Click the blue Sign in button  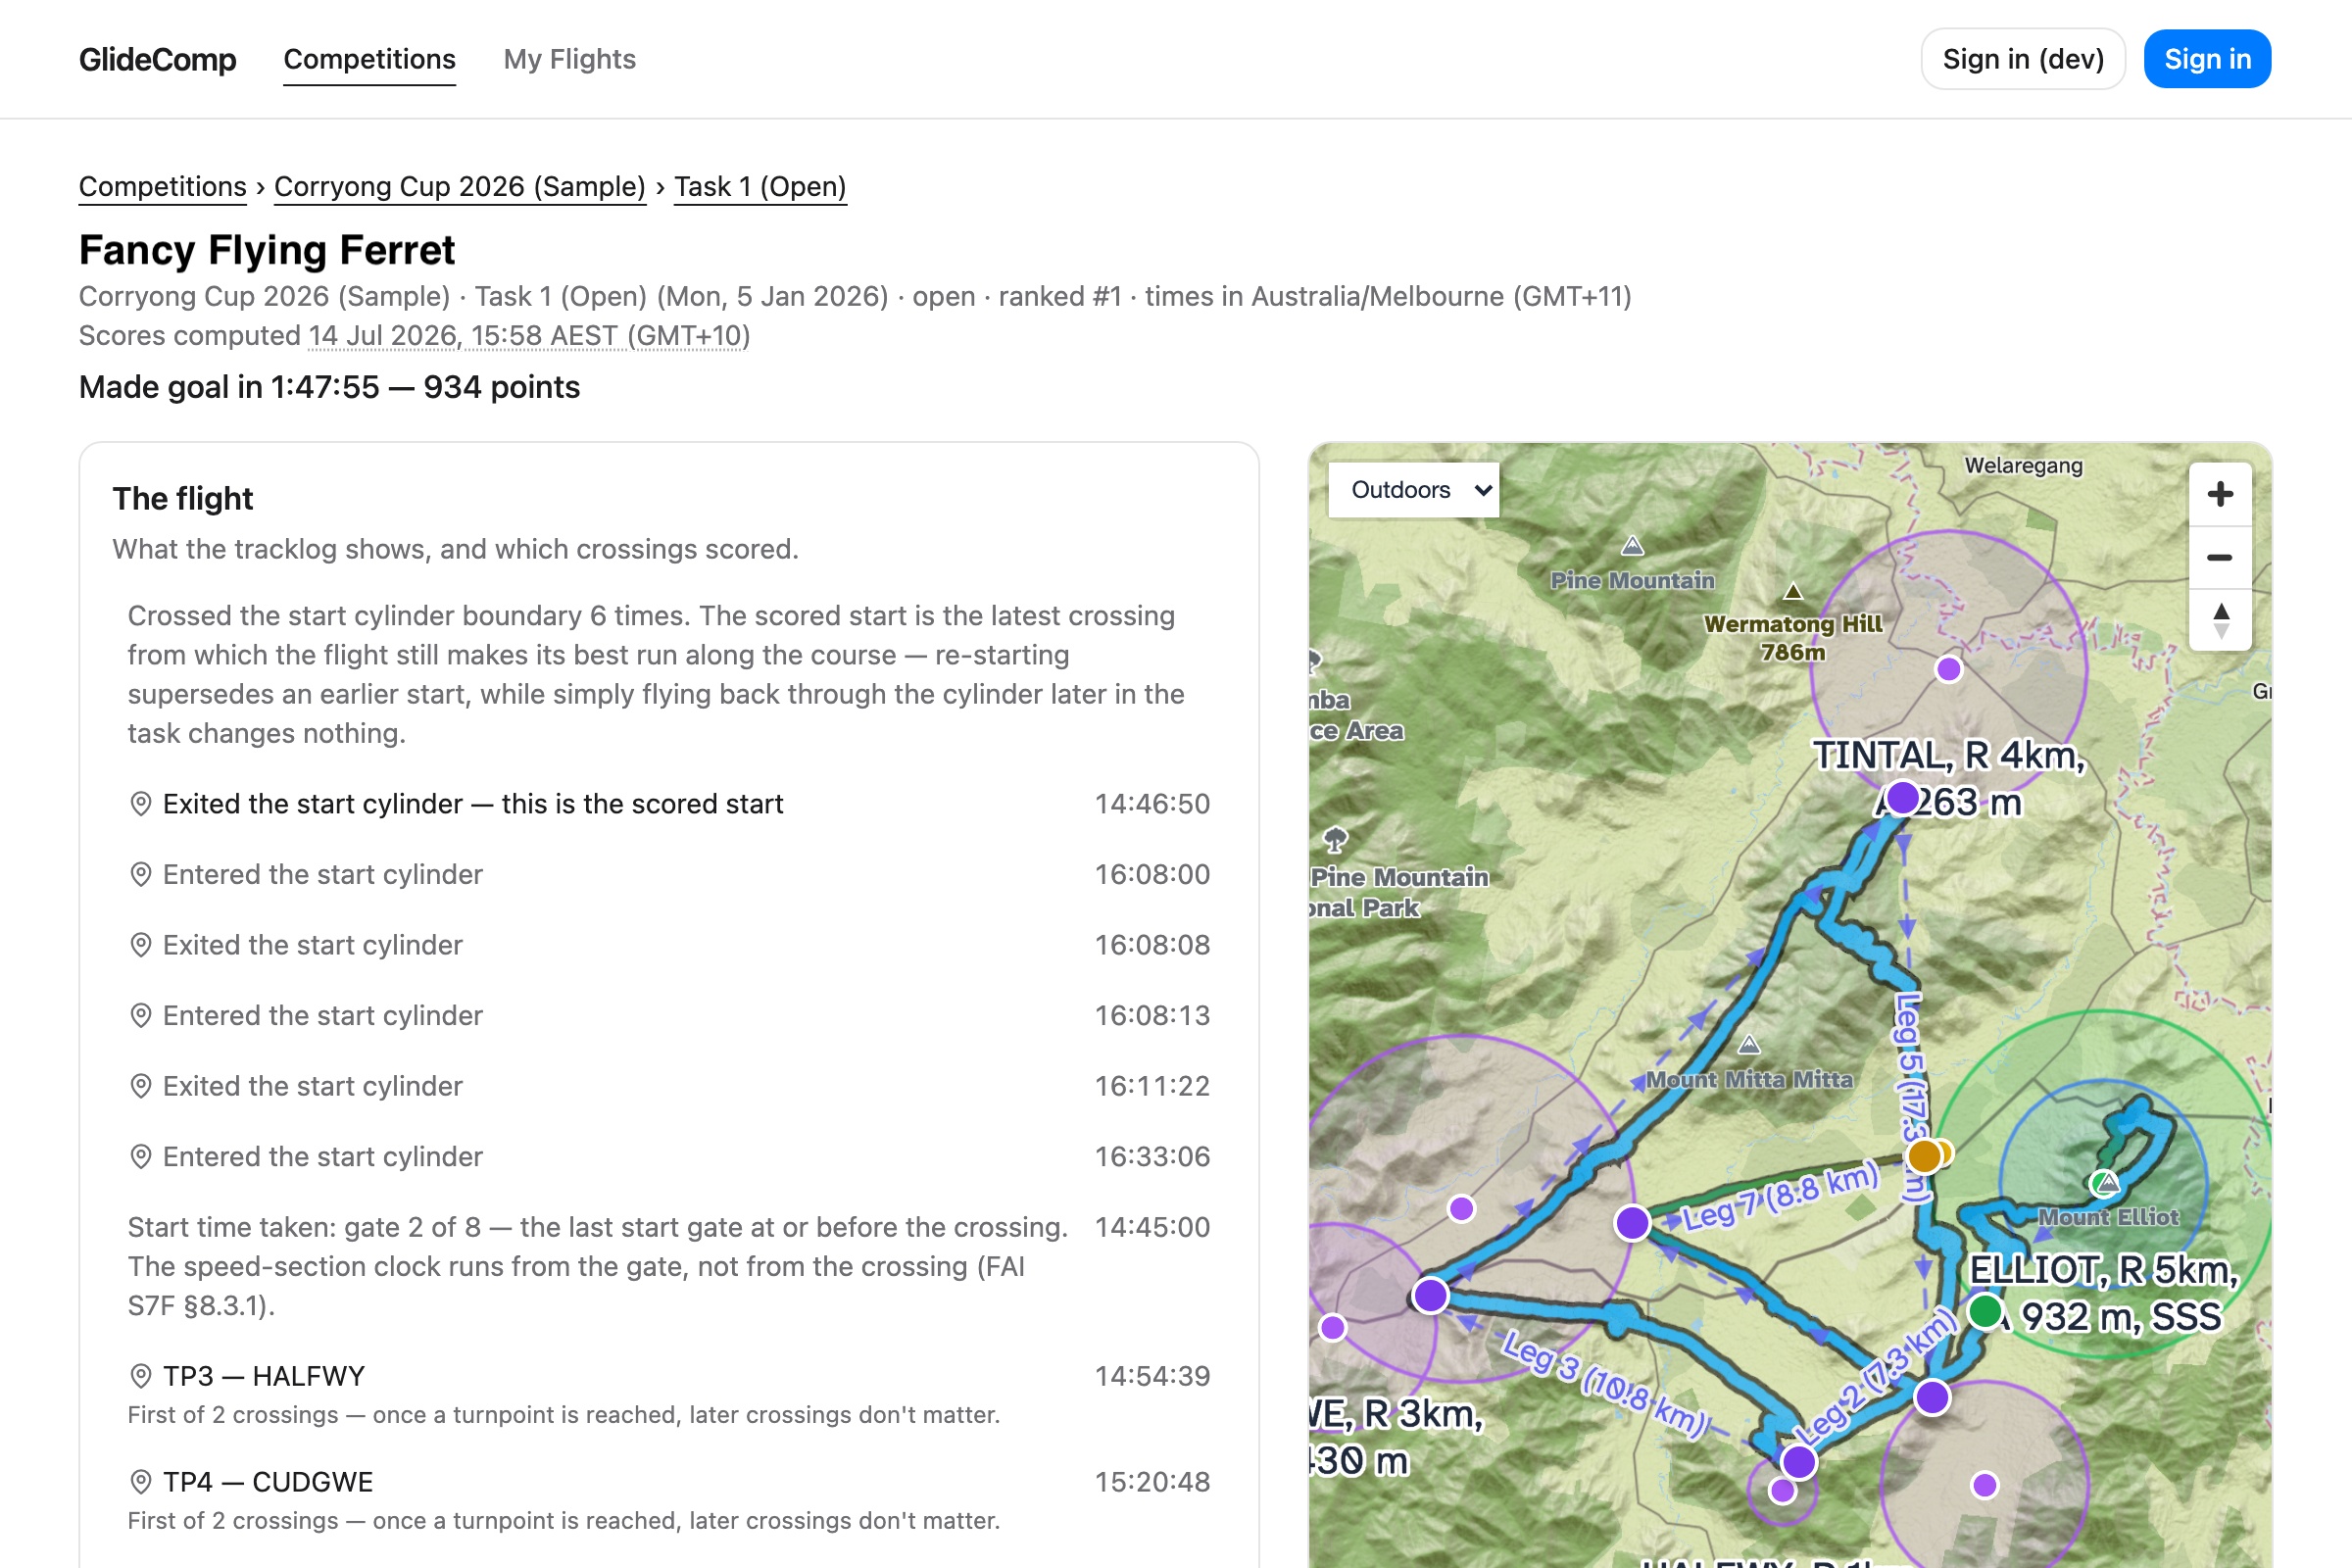pos(2207,59)
